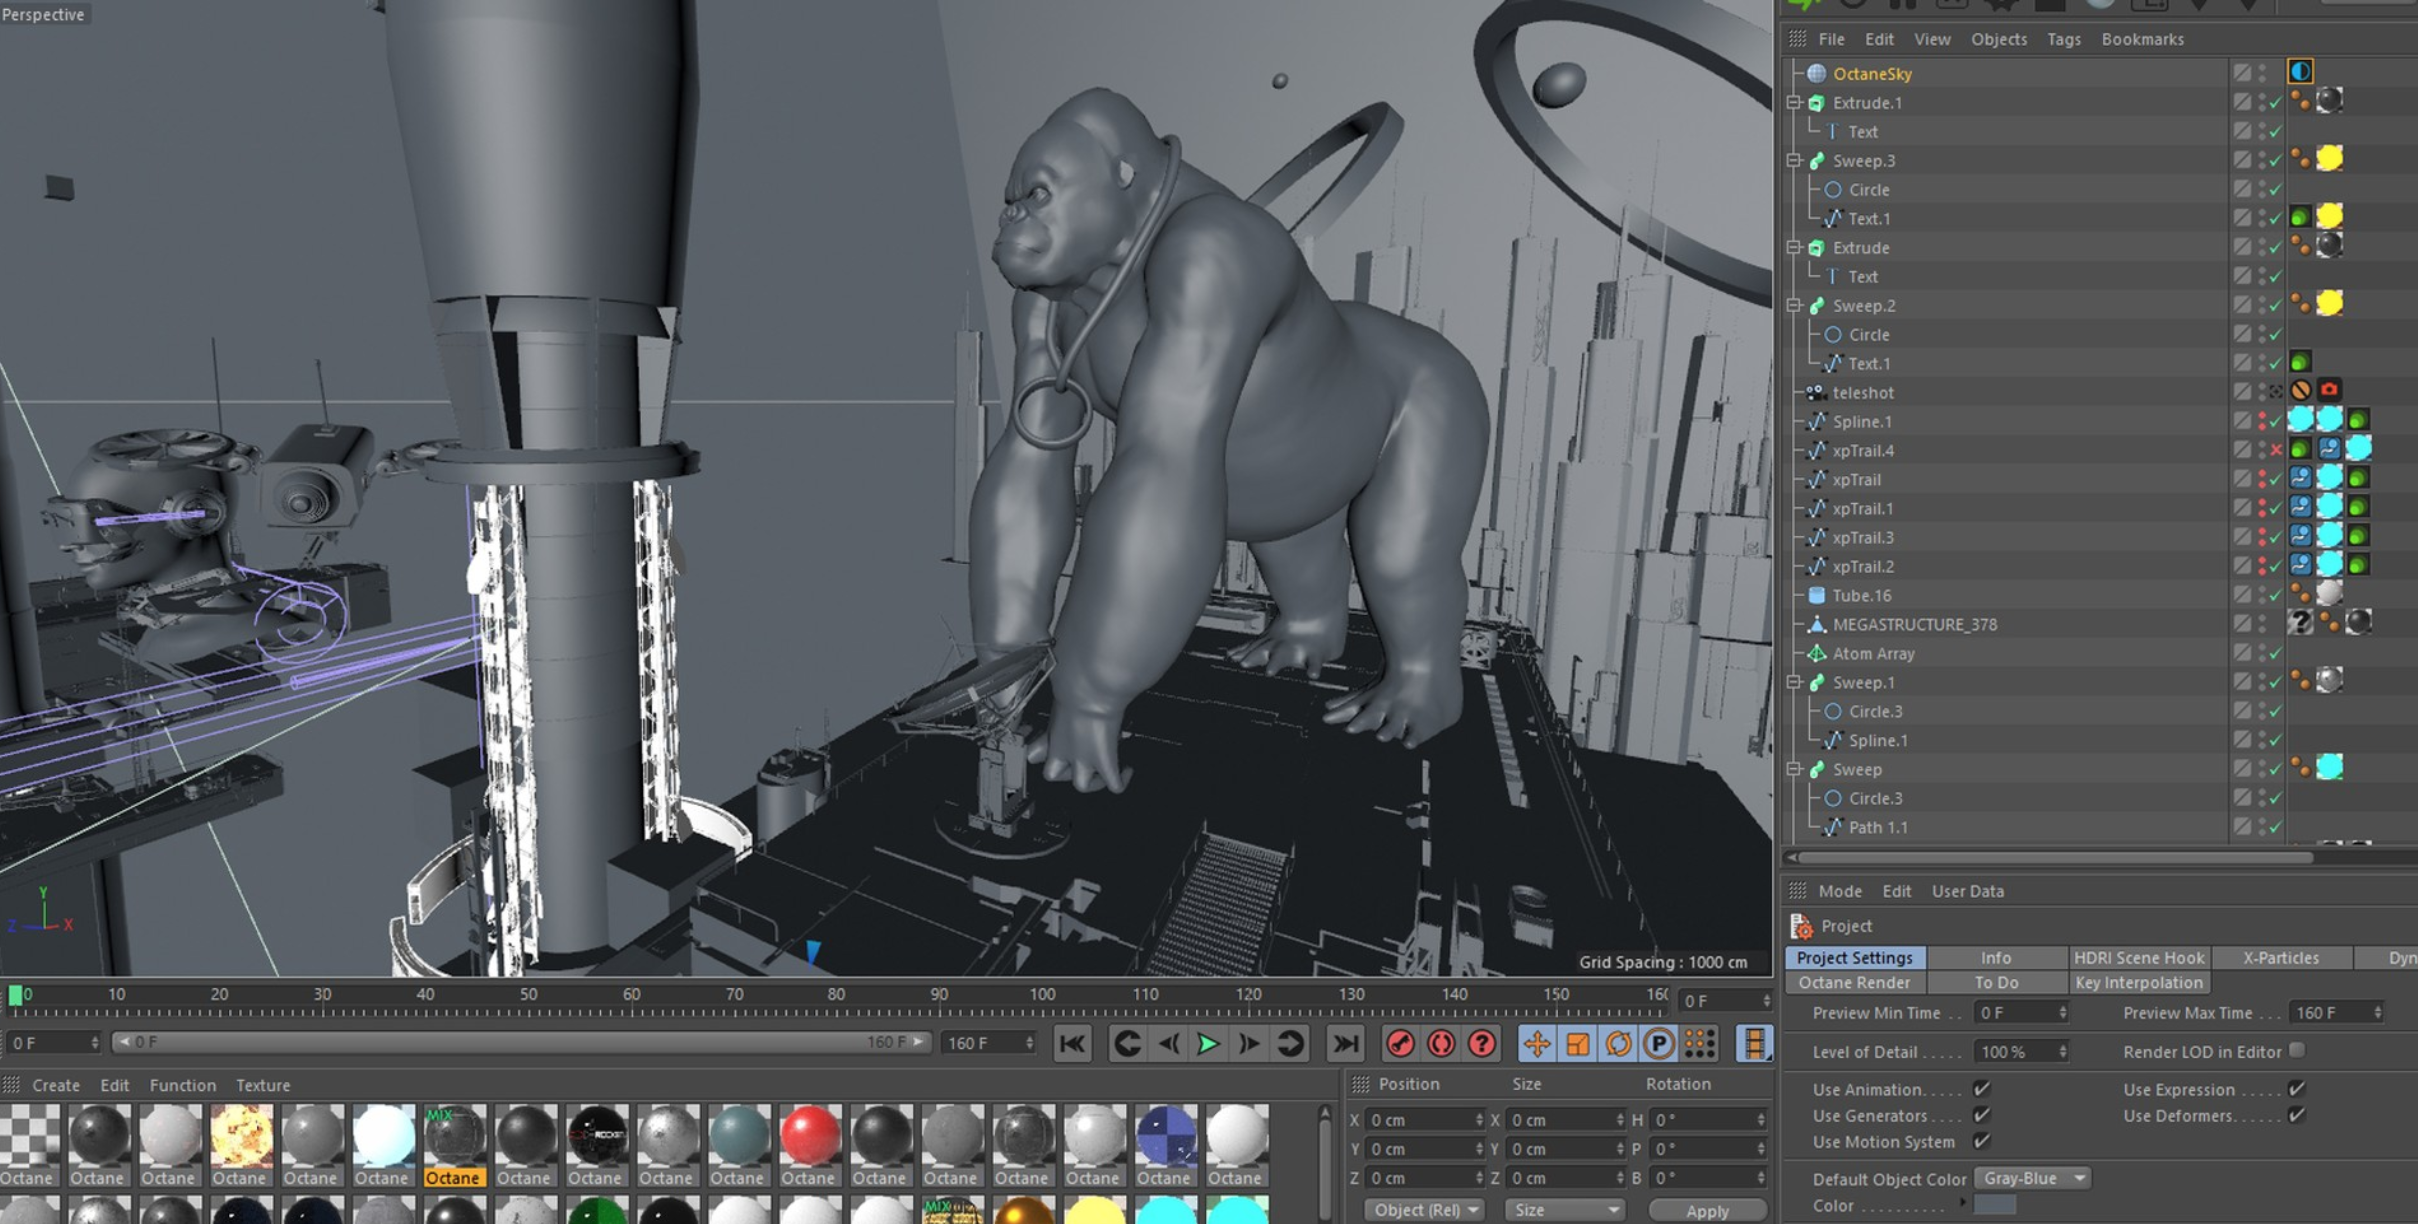
Task: Toggle Position keyframe recording icon
Action: (1537, 1044)
